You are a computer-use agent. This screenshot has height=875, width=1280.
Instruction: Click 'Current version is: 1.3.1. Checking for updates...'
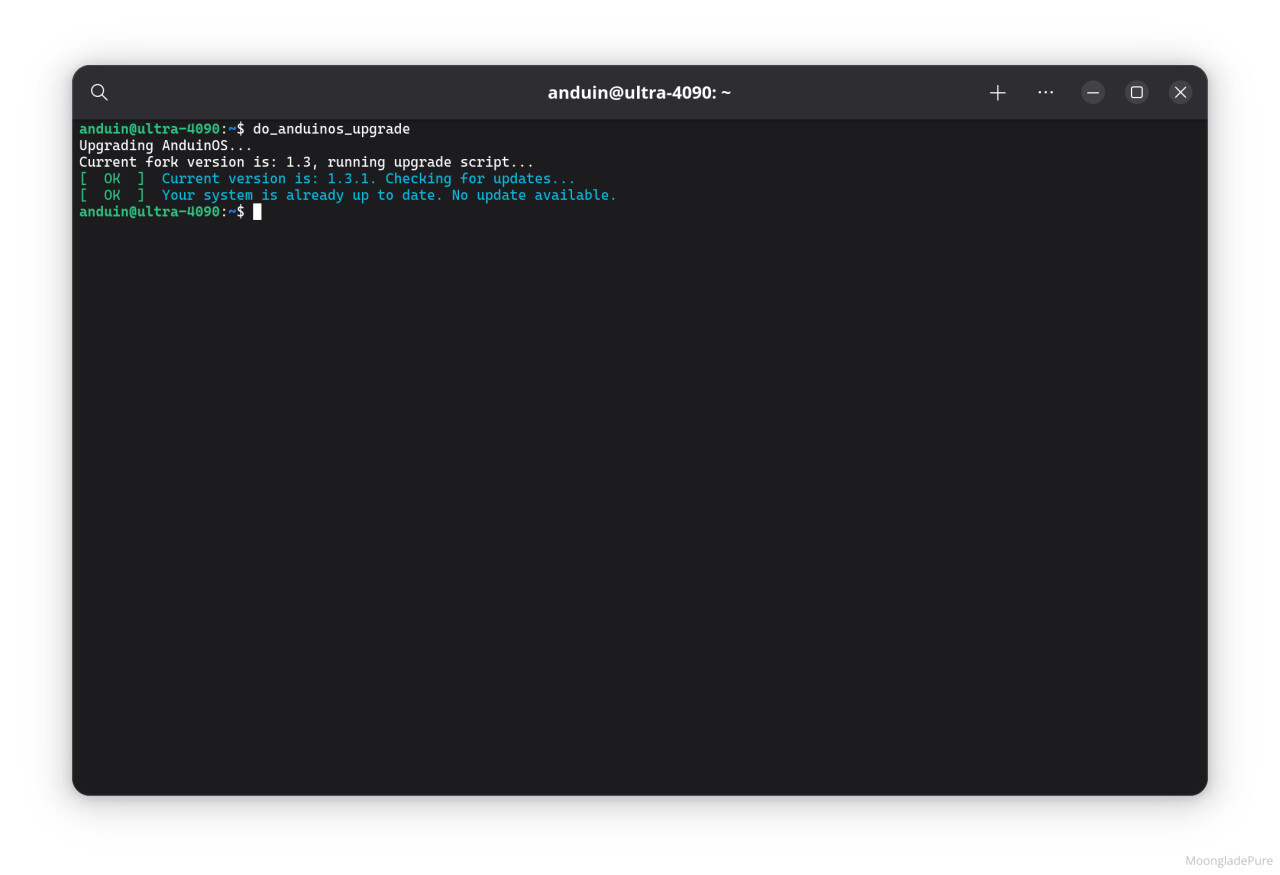tap(368, 178)
